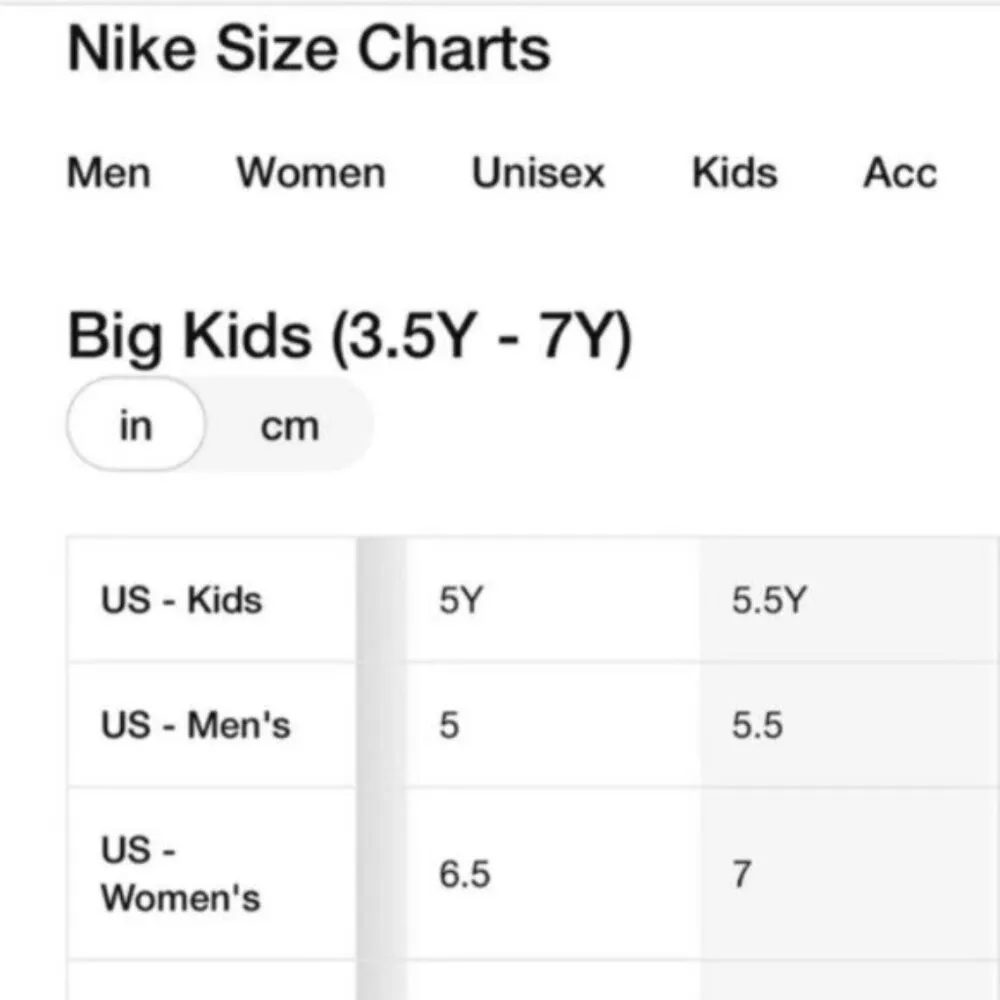Click the men's size 5.5 cell

pos(757,725)
